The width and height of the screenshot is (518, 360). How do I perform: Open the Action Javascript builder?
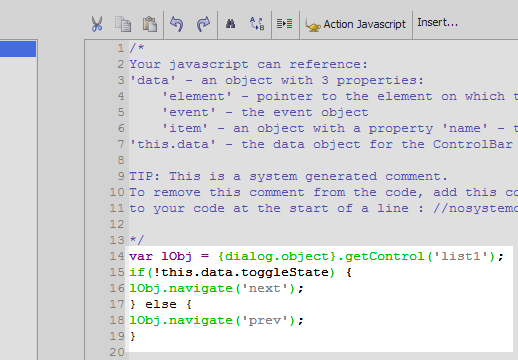[x=355, y=24]
